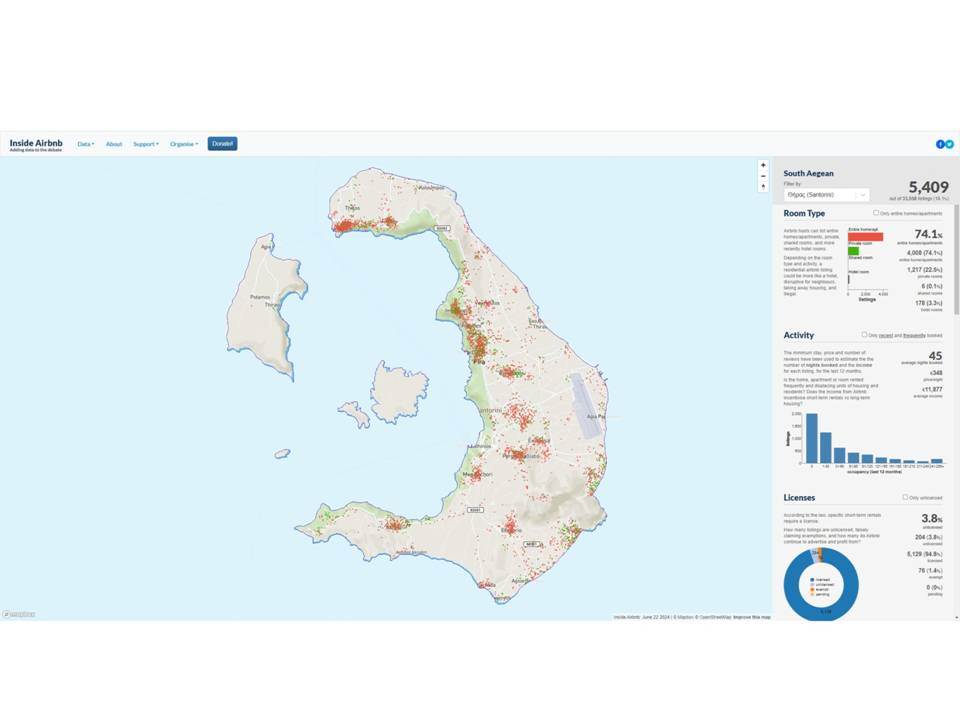
Task: Click the South Aegean heading
Action: coord(808,173)
